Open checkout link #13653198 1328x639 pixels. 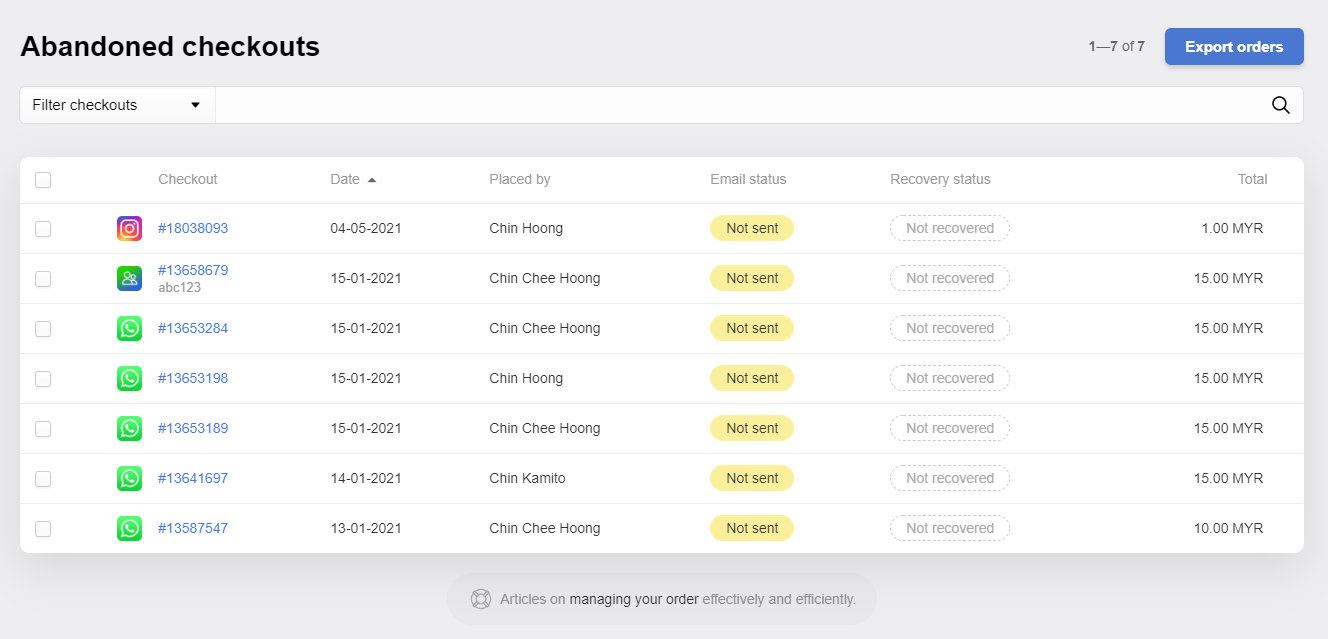(x=193, y=378)
